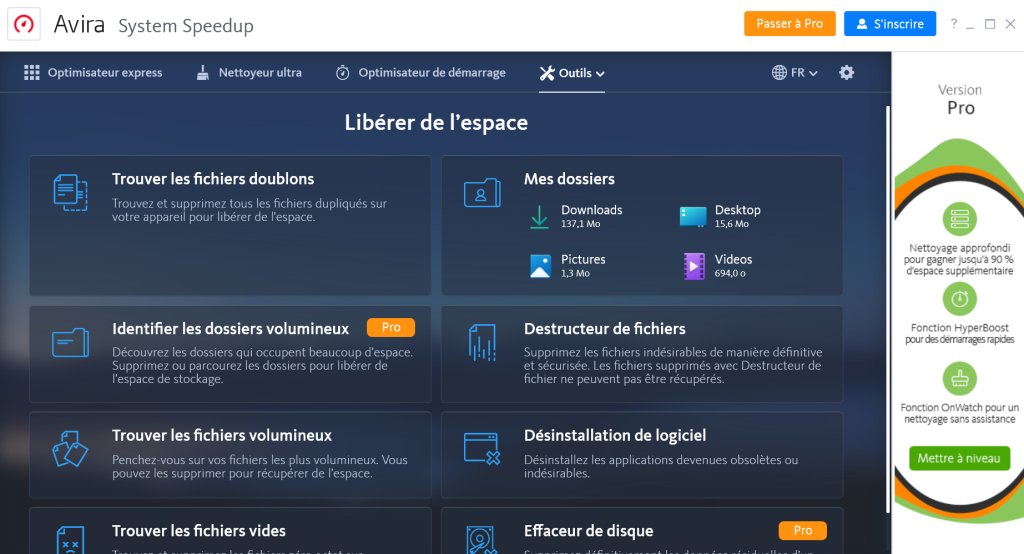Click the Videos size 694,0 o
The width and height of the screenshot is (1024, 554).
(x=730, y=274)
